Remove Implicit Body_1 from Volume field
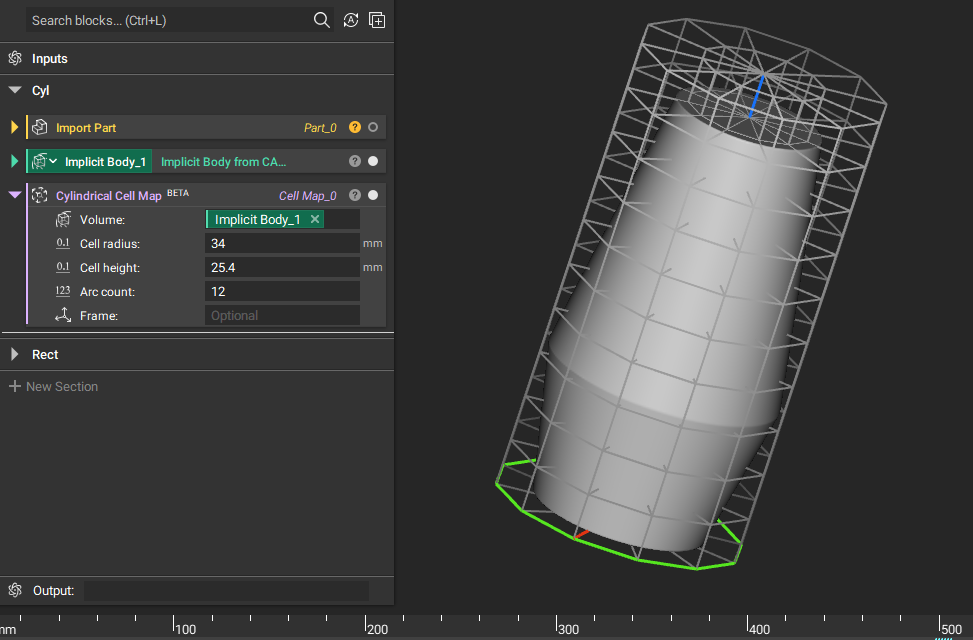The image size is (973, 640). click(315, 219)
